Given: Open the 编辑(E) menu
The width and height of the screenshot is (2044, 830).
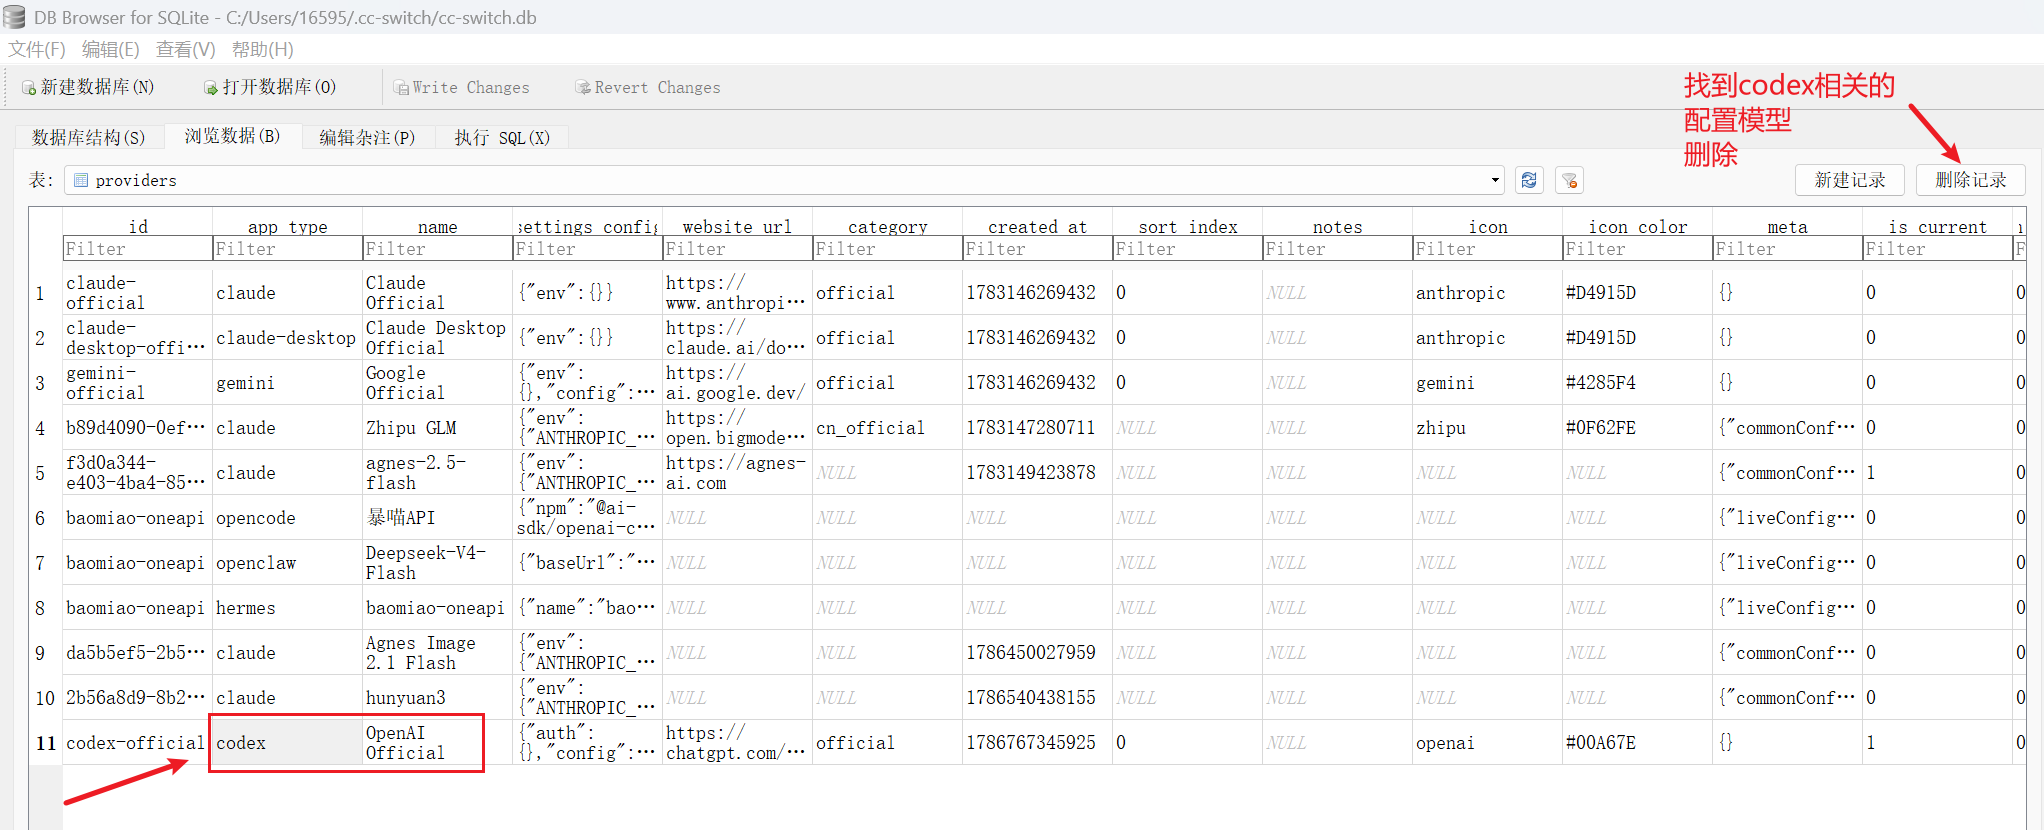Looking at the screenshot, I should (x=110, y=49).
